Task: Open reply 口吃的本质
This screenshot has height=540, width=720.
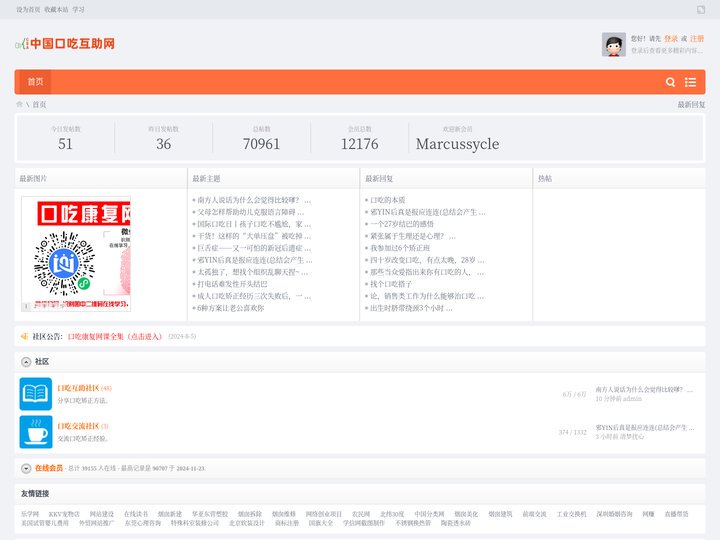Action: point(388,200)
